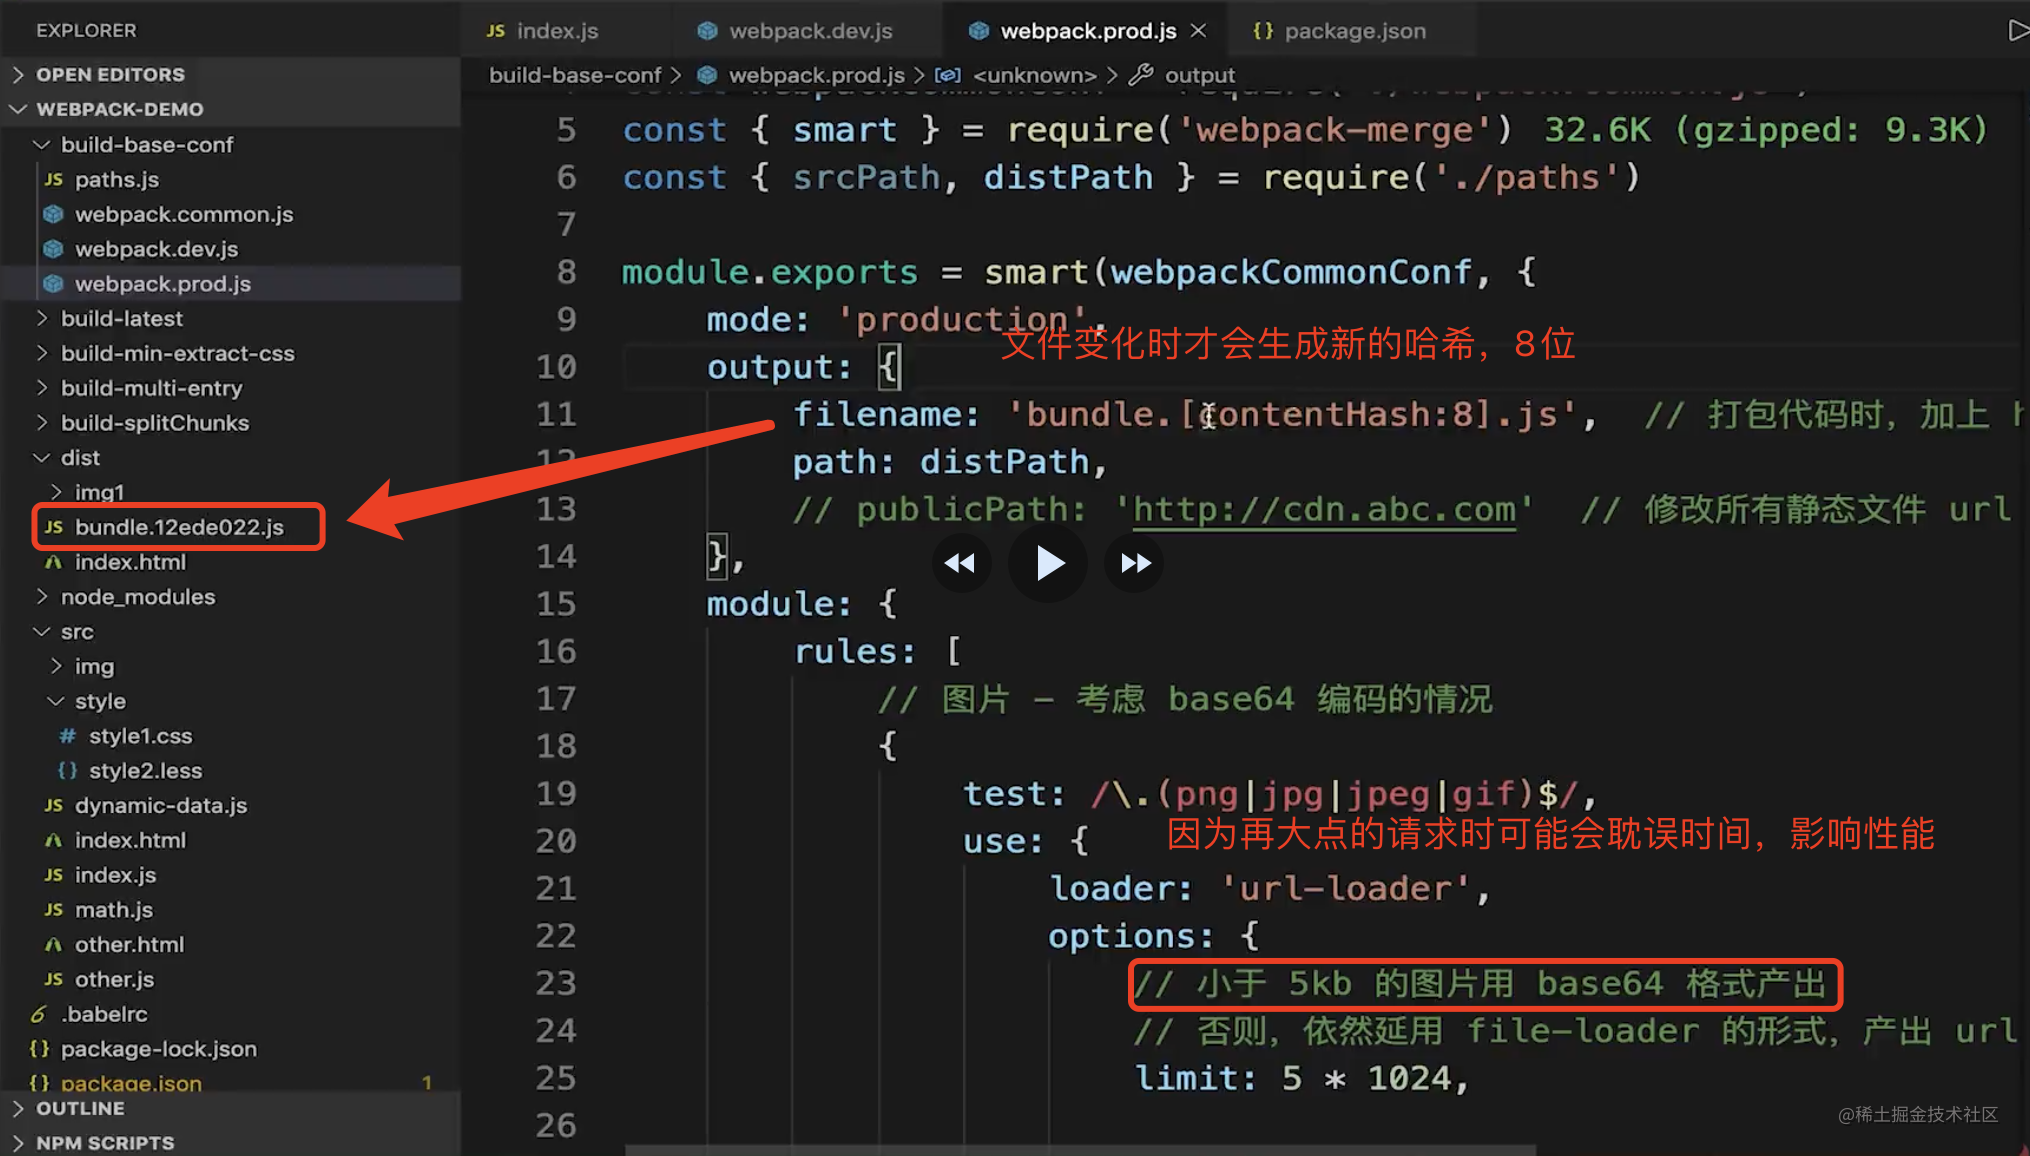The image size is (2030, 1156).
Task: Close the webpack.prod.js editor tab
Action: (x=1198, y=31)
